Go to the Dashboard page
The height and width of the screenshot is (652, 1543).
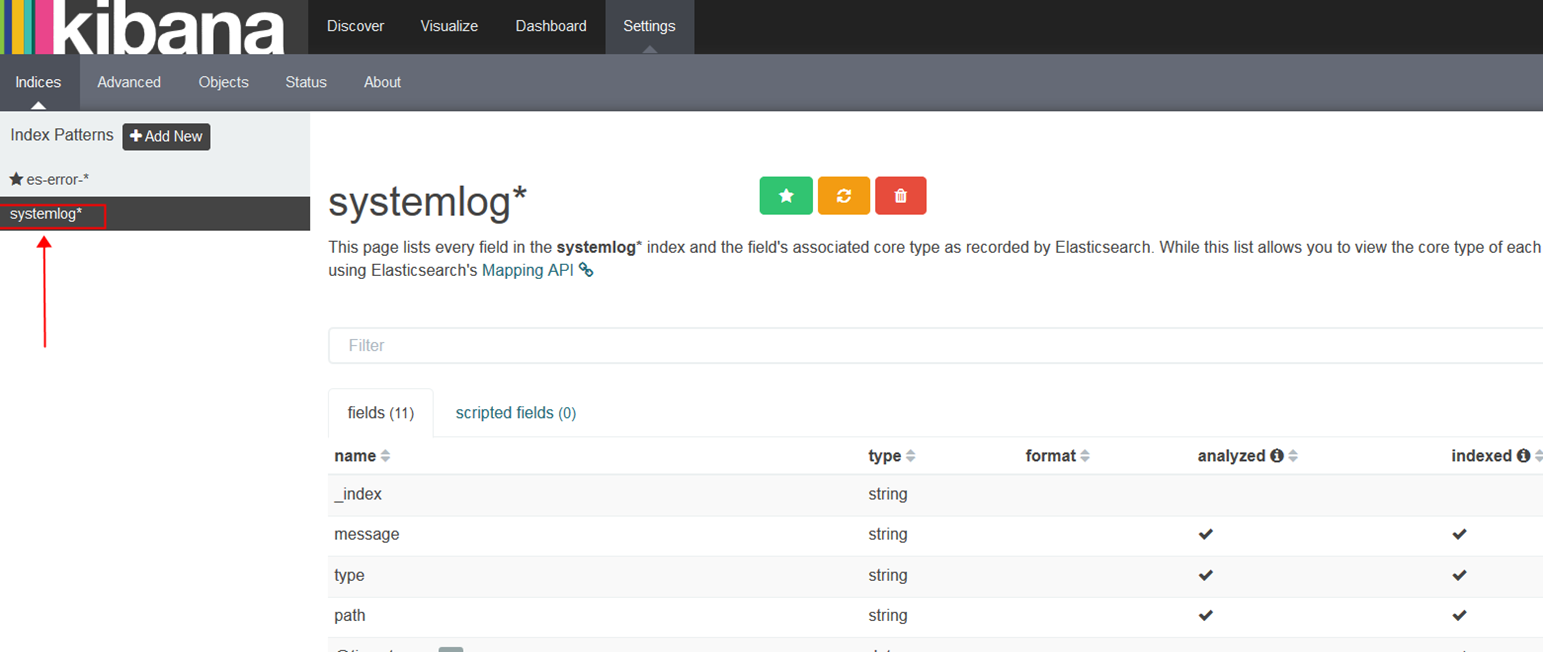pos(551,26)
